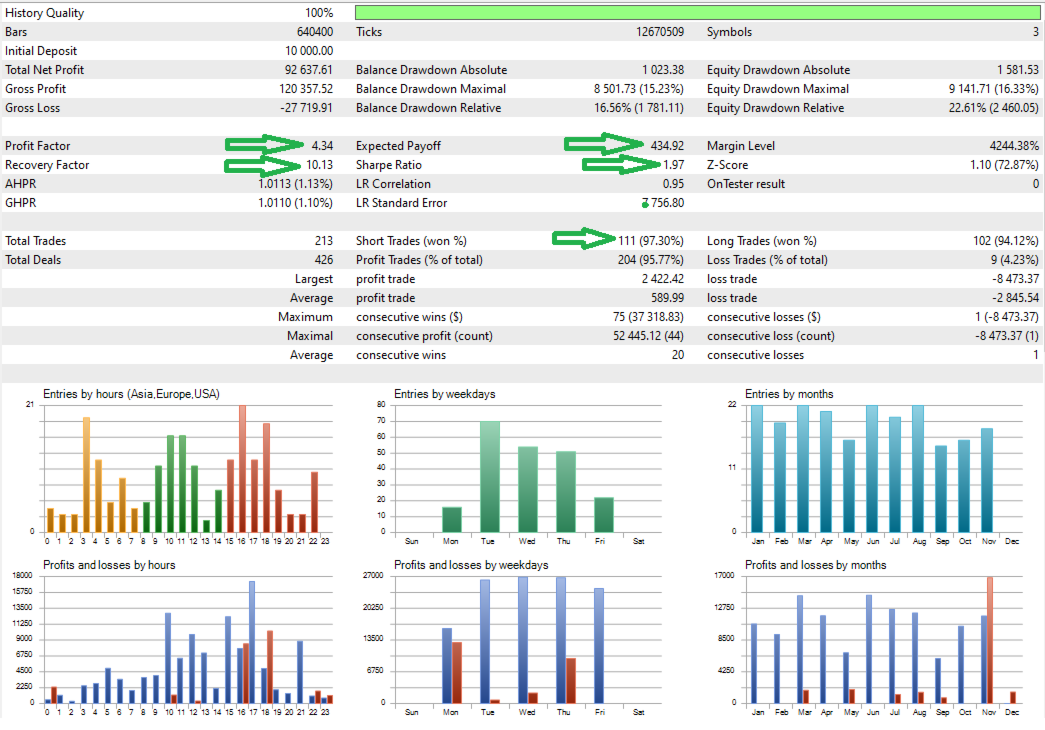
Task: Click the green History Quality progress bar
Action: coord(697,13)
